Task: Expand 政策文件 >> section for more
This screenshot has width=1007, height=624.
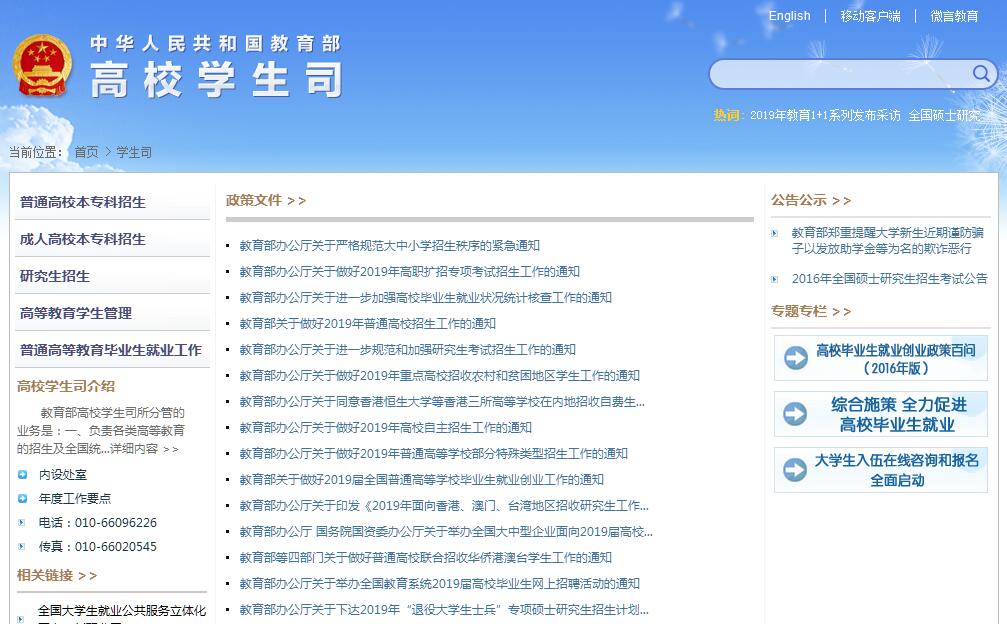Action: (266, 200)
